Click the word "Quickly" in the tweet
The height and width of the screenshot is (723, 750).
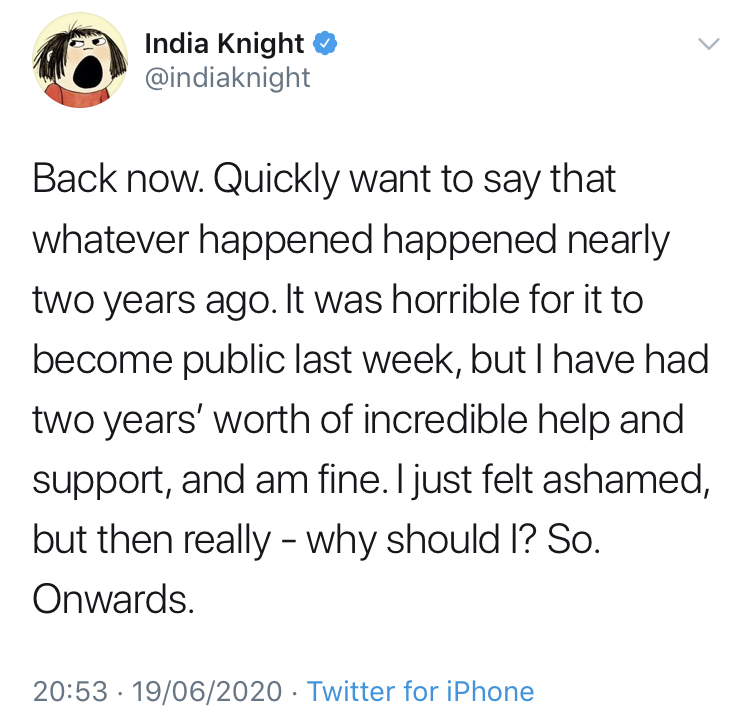tap(276, 181)
